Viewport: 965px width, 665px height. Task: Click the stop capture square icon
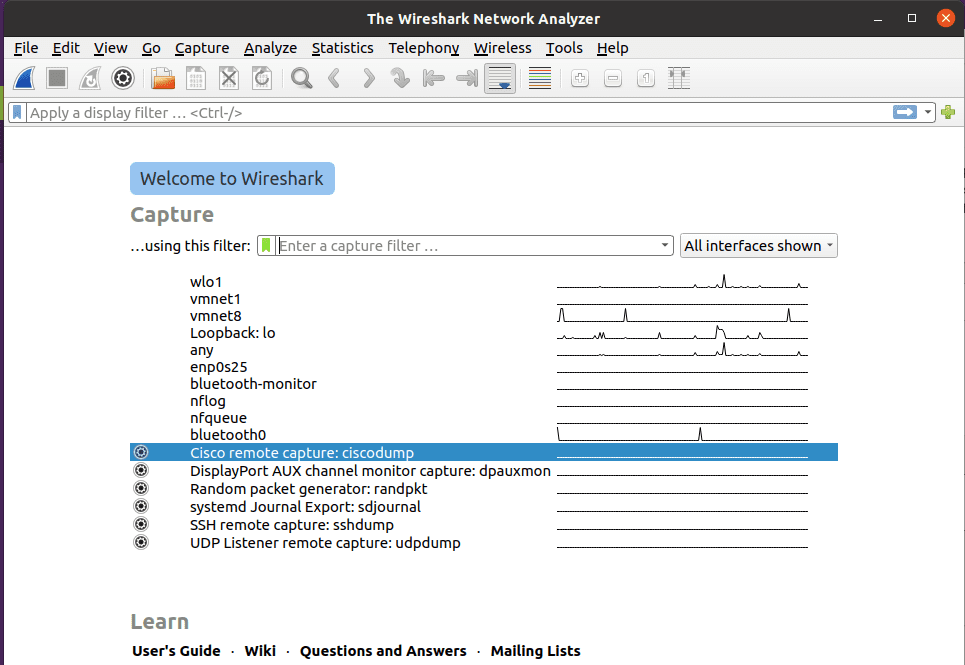(x=57, y=79)
